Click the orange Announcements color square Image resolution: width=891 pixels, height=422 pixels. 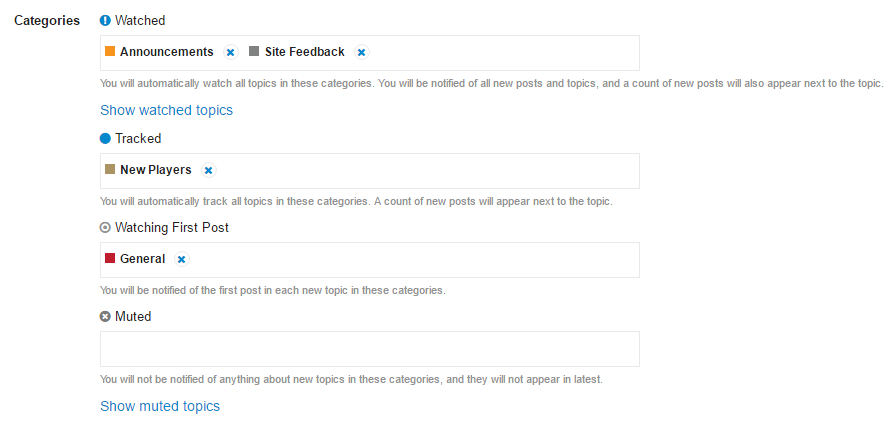pyautogui.click(x=110, y=51)
